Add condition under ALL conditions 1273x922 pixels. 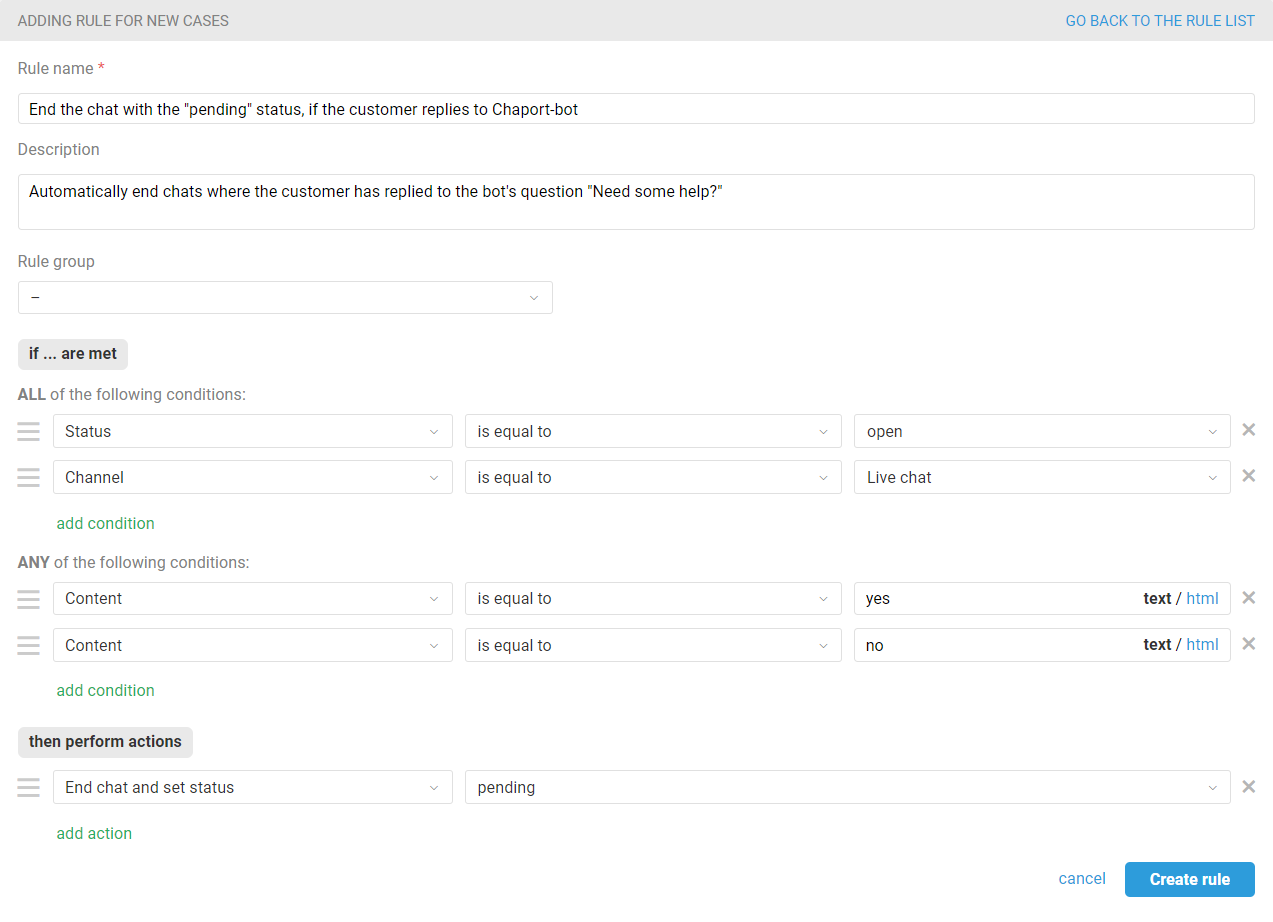[x=105, y=523]
